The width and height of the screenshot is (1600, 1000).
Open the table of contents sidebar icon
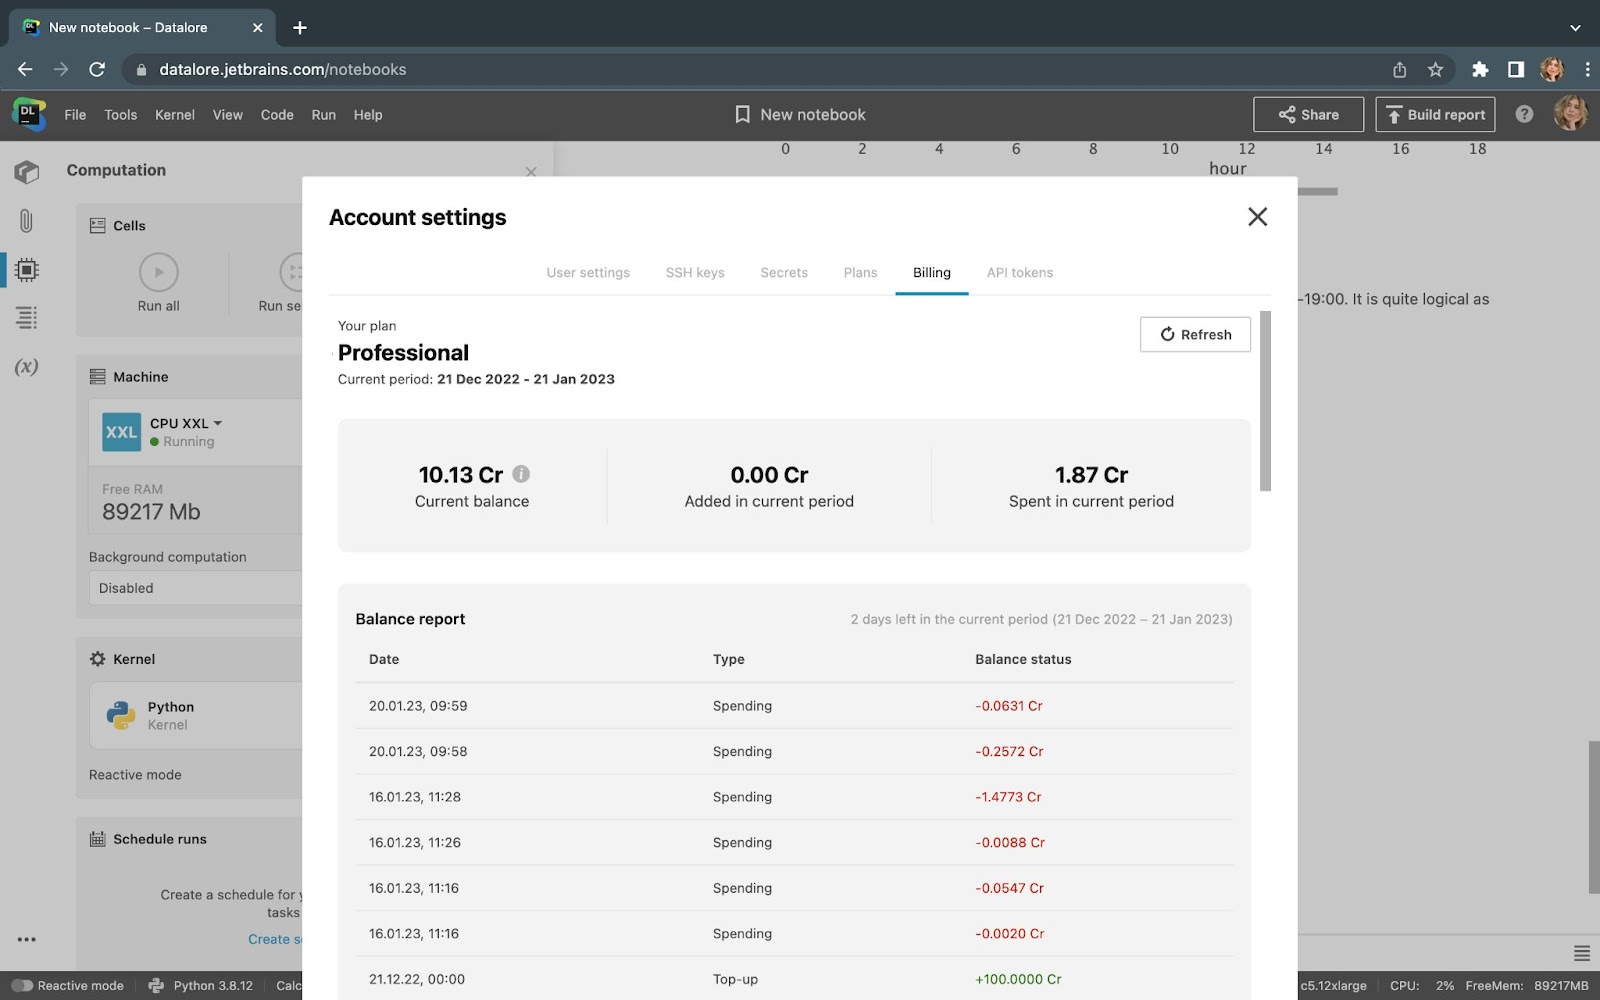coord(27,318)
